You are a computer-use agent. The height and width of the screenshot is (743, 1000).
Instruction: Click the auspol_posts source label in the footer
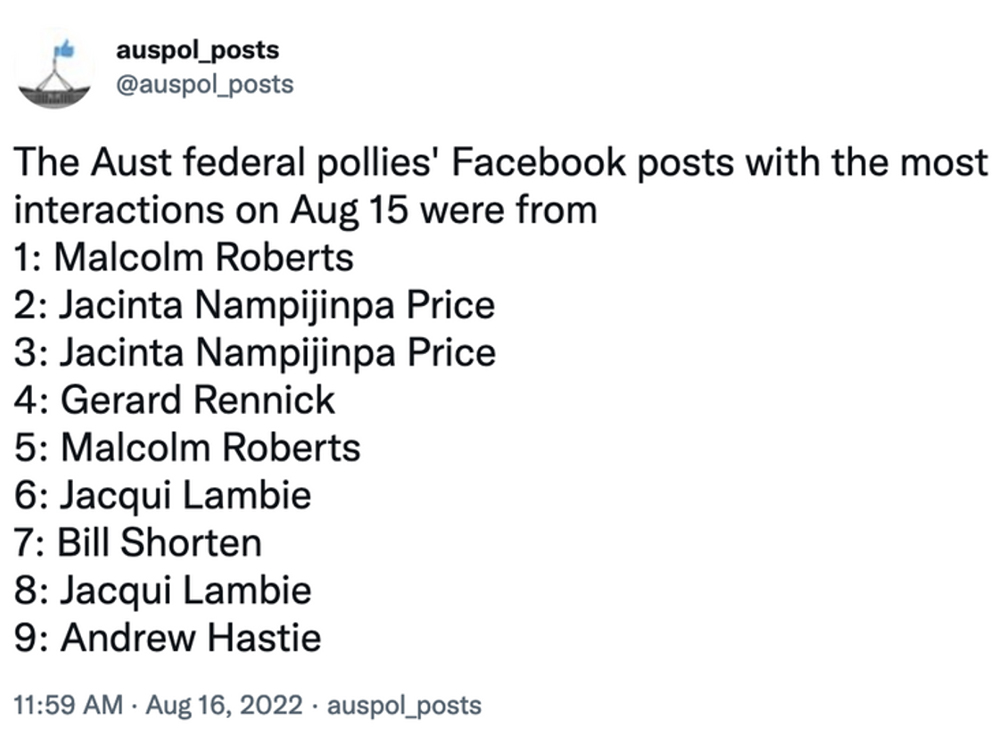tap(404, 706)
